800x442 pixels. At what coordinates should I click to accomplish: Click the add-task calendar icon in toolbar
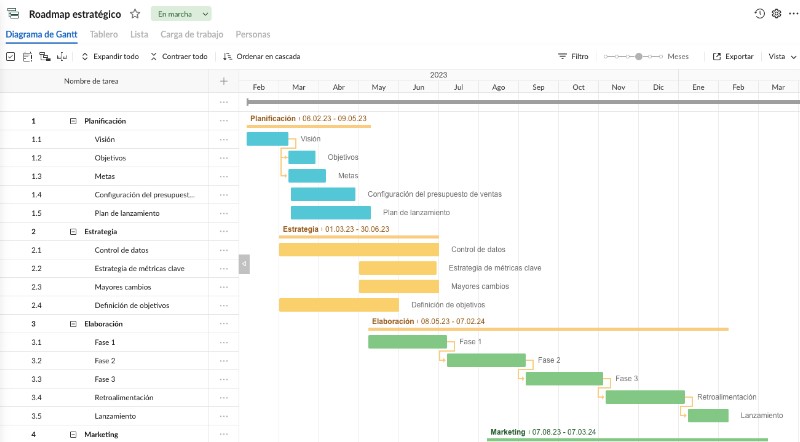click(x=28, y=57)
